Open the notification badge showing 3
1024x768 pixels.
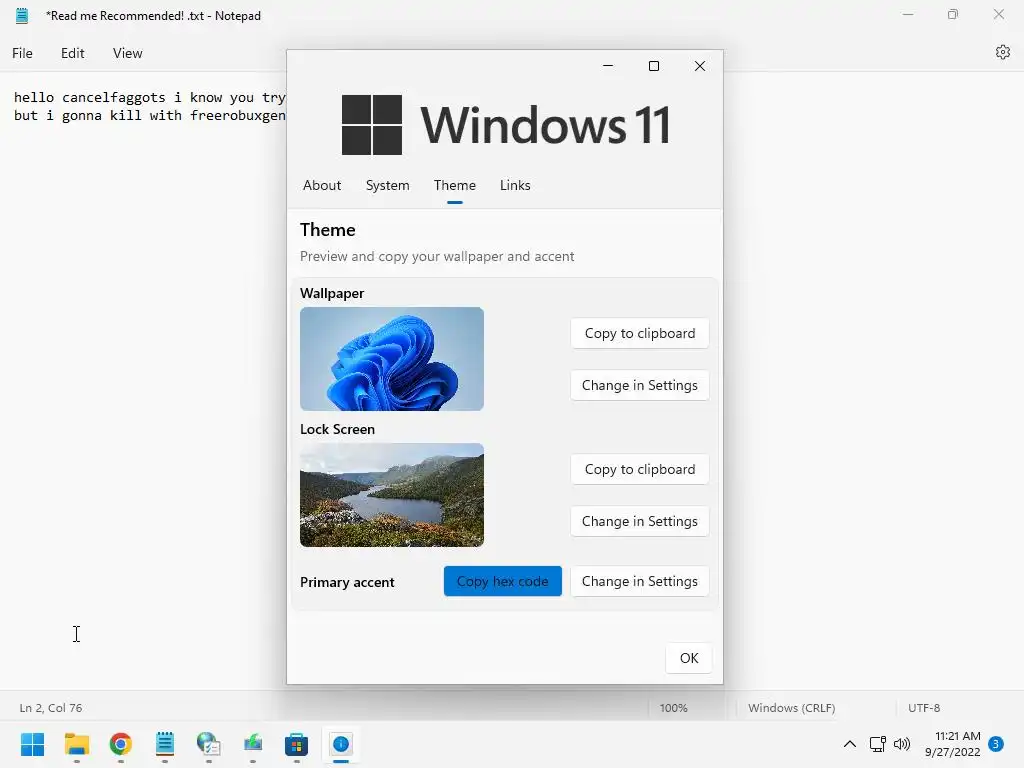coord(996,744)
